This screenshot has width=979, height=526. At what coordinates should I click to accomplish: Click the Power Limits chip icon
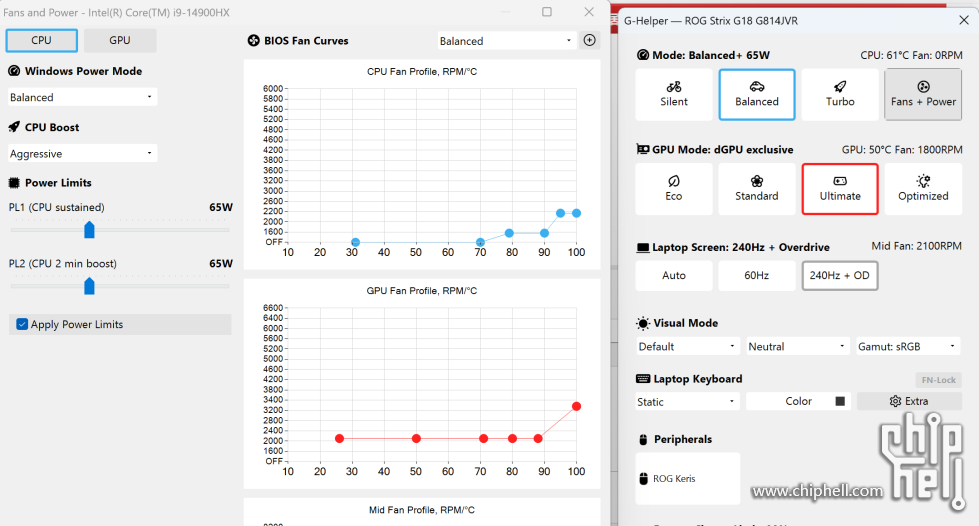(14, 182)
